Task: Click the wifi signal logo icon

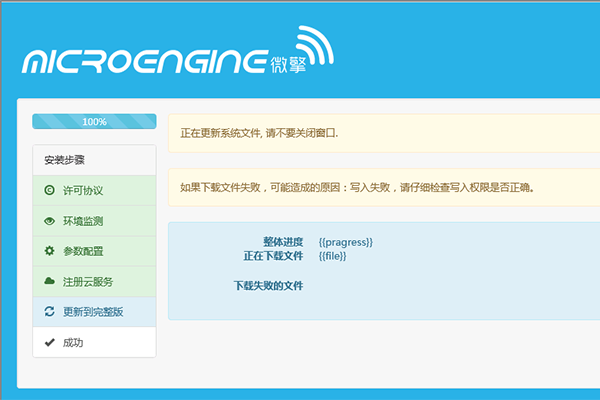Action: tap(315, 45)
